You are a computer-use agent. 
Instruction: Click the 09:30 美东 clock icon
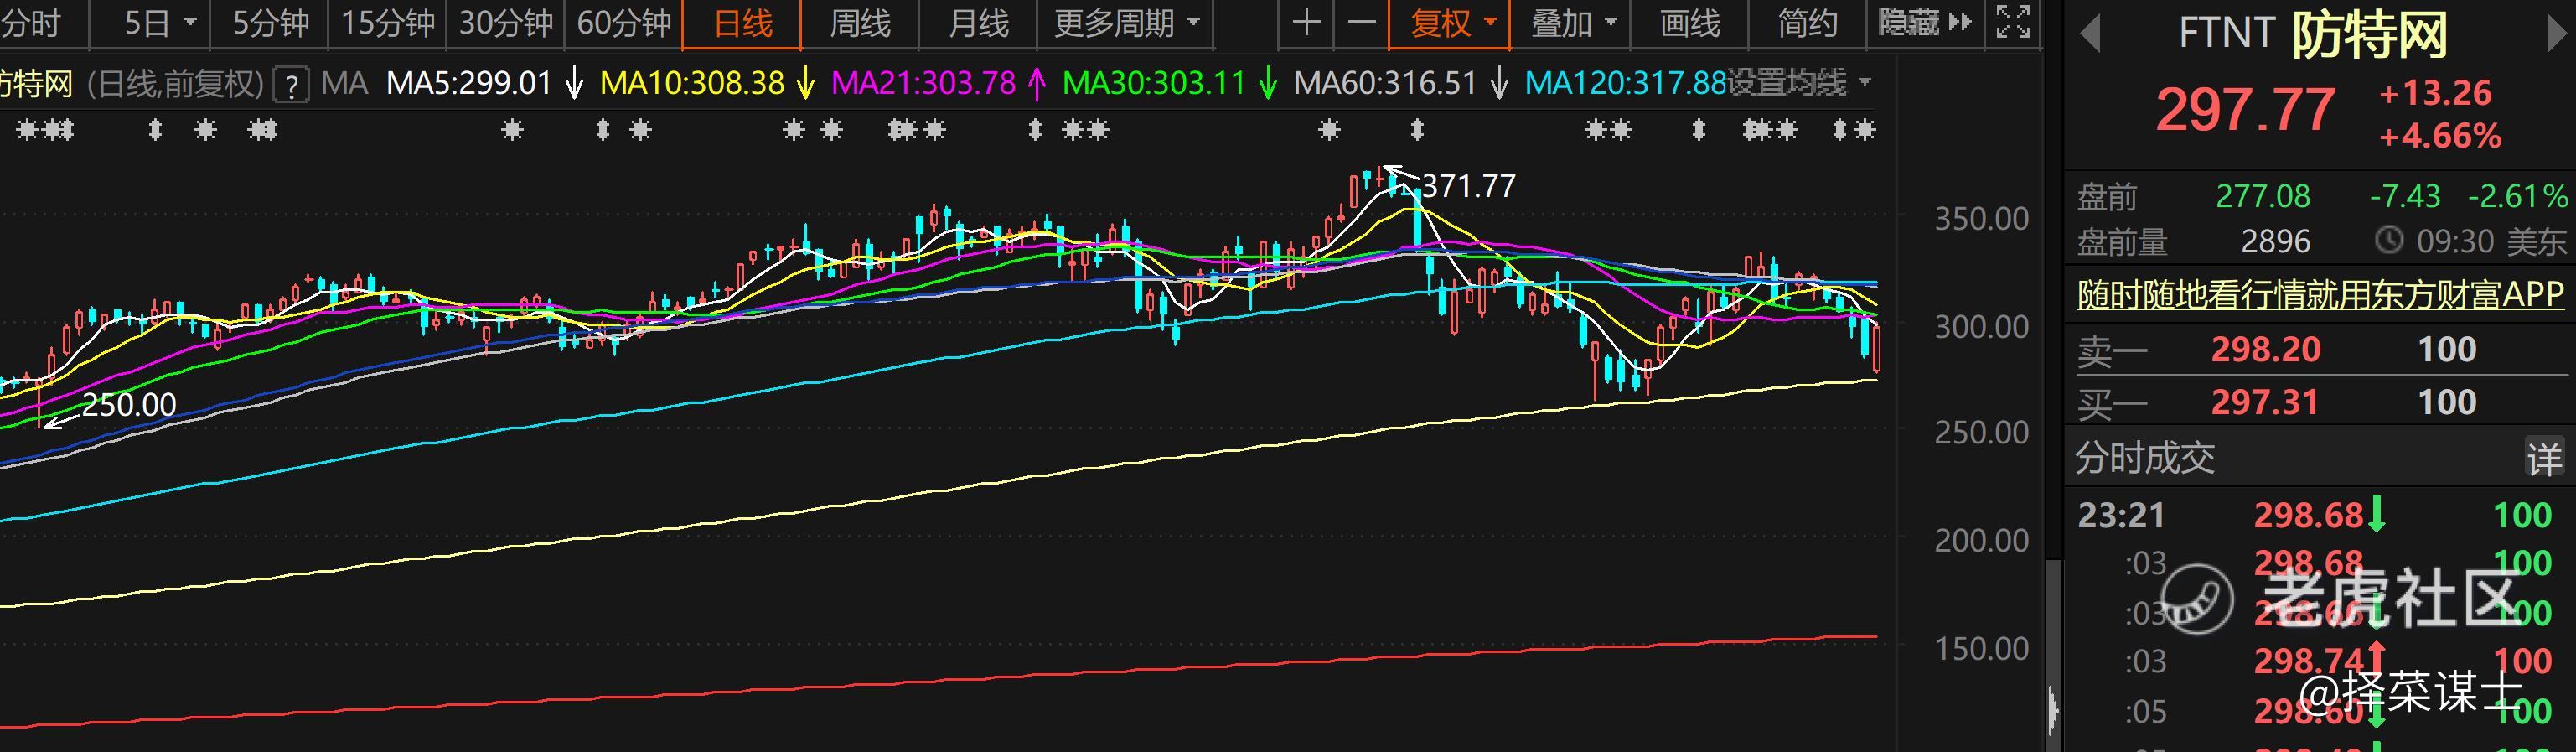coord(2388,240)
